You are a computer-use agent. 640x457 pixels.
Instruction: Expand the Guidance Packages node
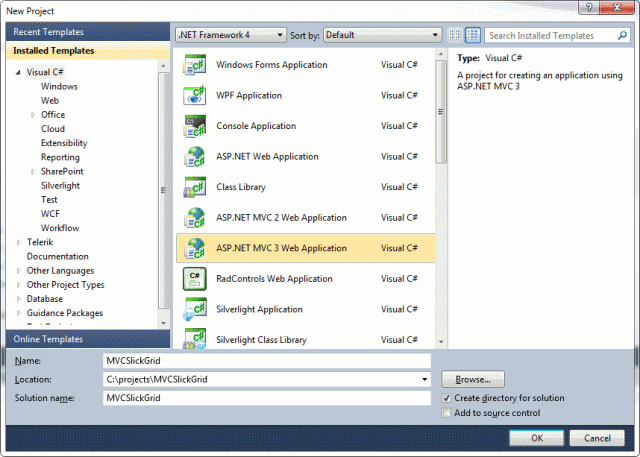click(19, 313)
